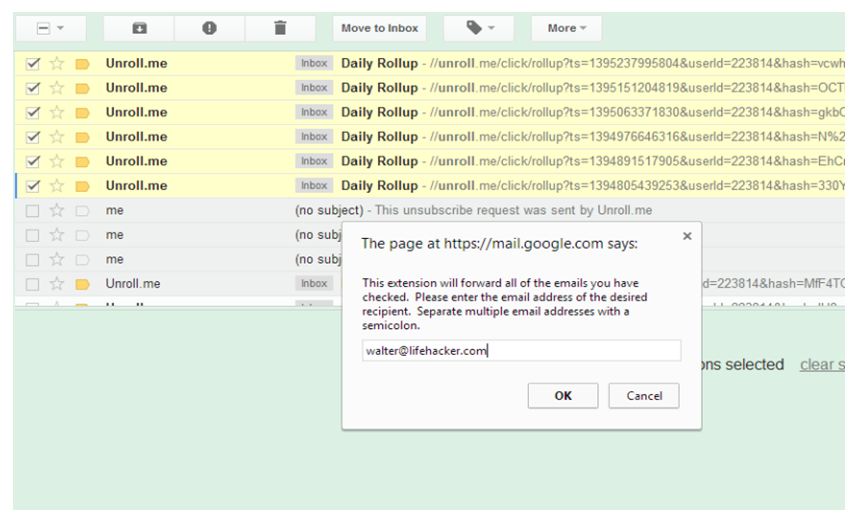Open Daily Rollup email with ts=1394976646316
The image size is (852, 519).
(x=592, y=137)
